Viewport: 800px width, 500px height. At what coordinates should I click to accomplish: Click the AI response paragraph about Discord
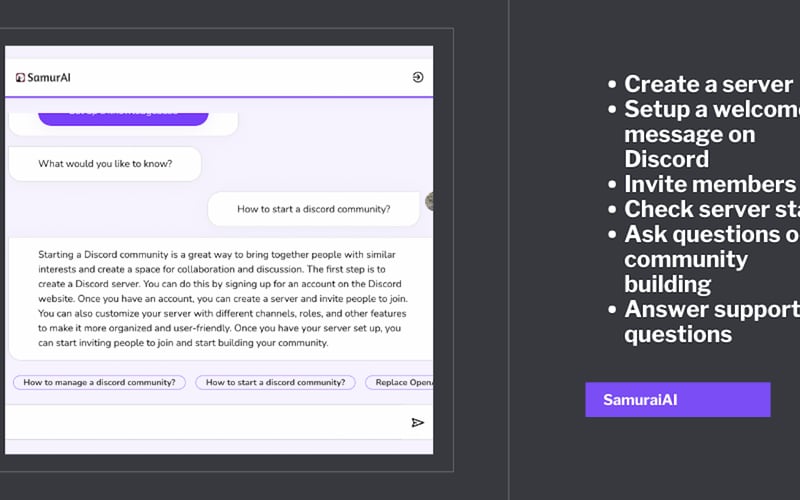pos(222,298)
